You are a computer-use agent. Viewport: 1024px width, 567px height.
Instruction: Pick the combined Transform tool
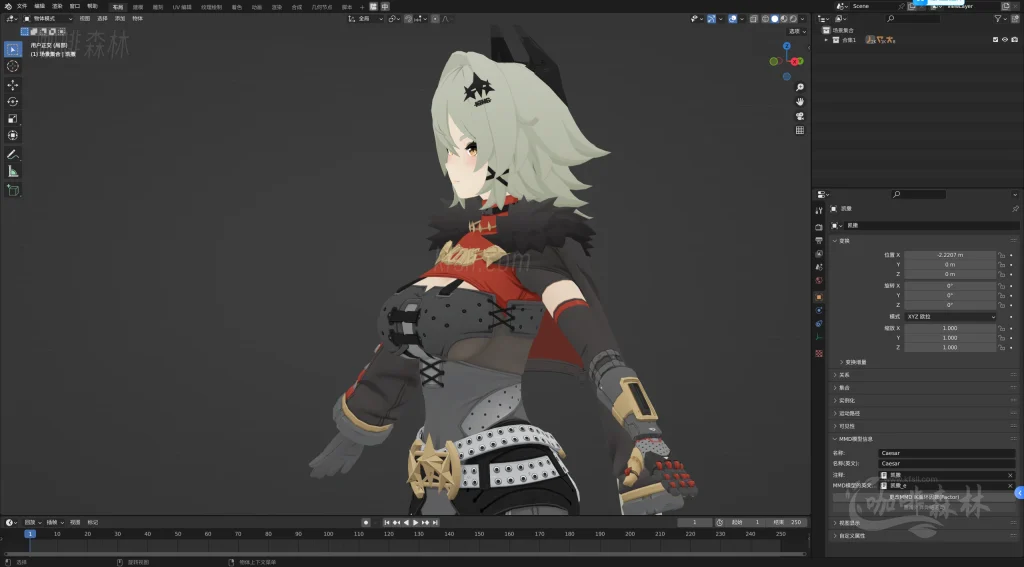click(x=12, y=135)
